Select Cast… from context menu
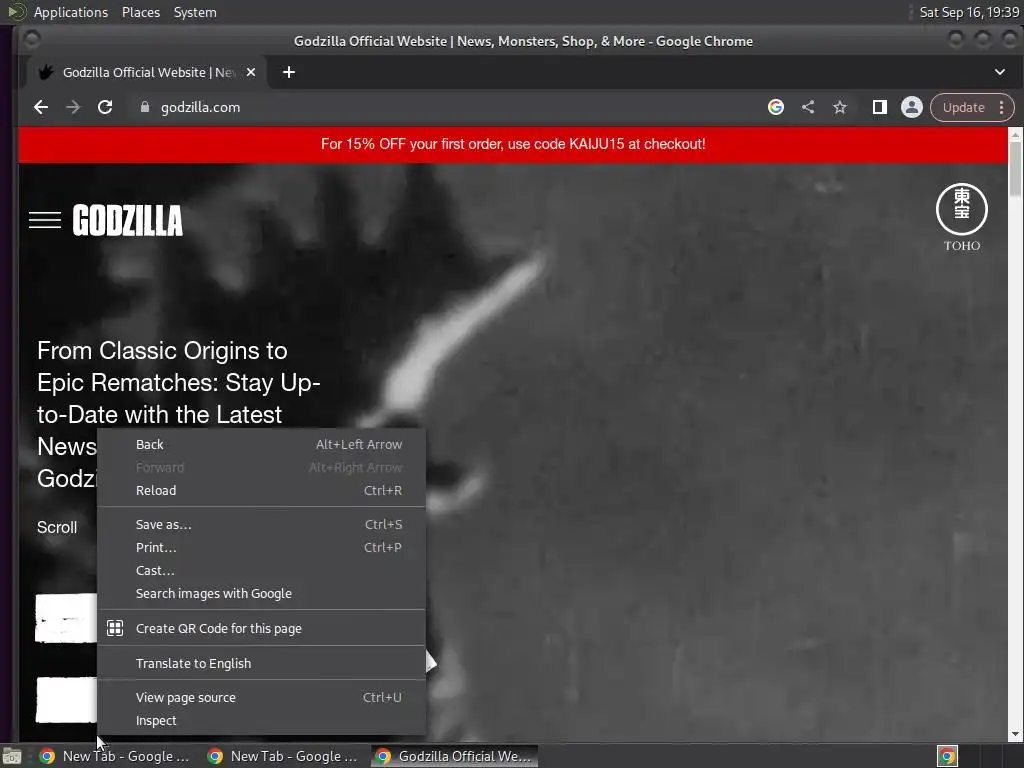The image size is (1024, 768). [x=261, y=570]
